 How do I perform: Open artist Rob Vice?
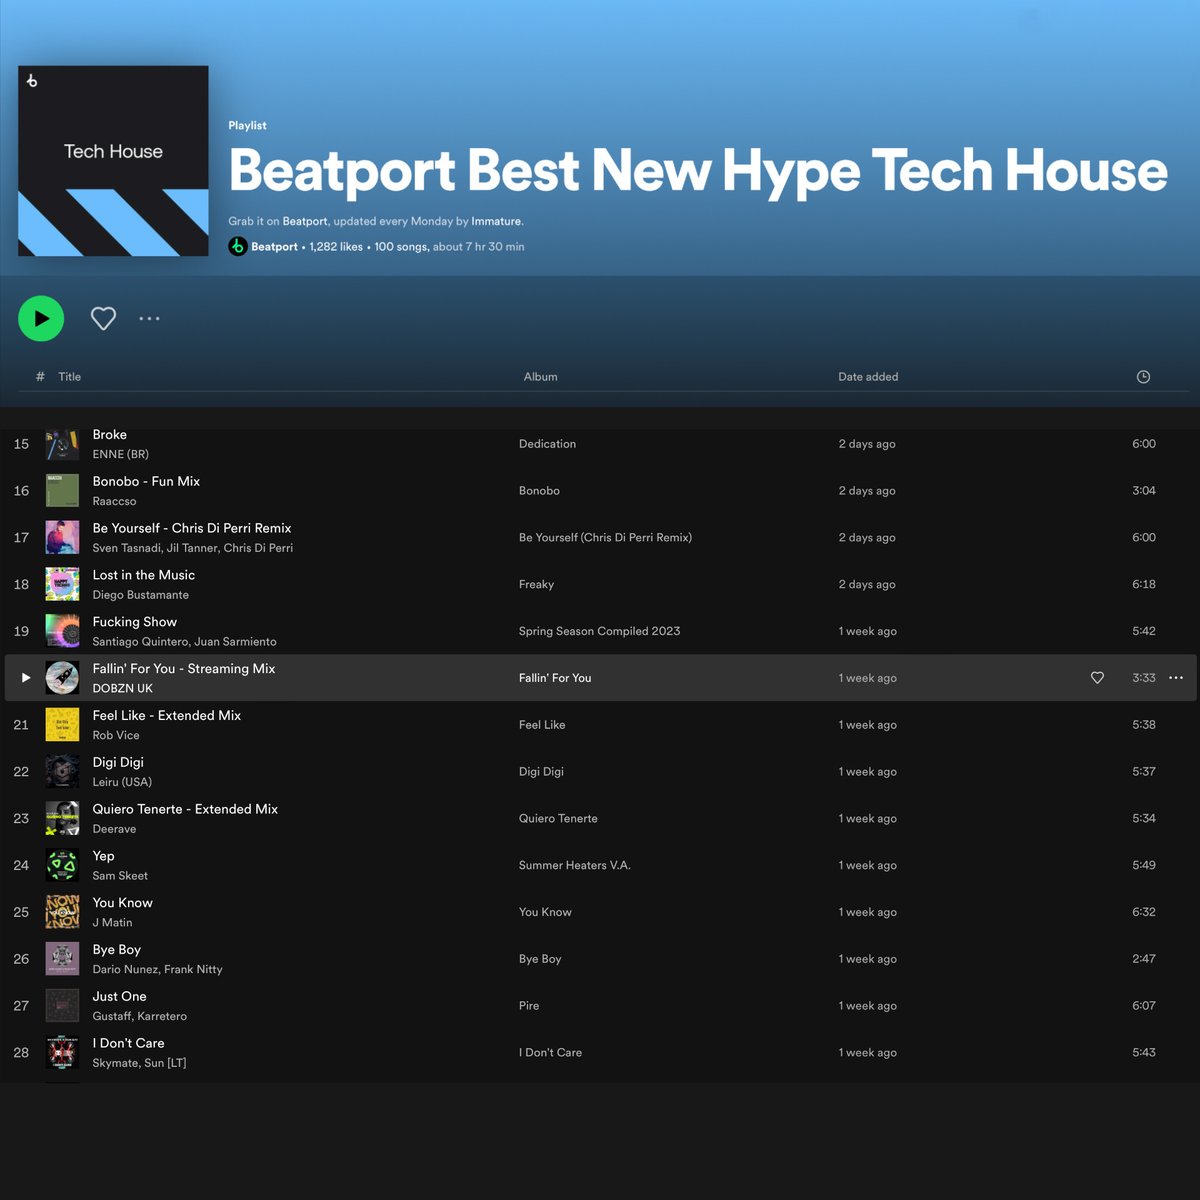point(116,735)
